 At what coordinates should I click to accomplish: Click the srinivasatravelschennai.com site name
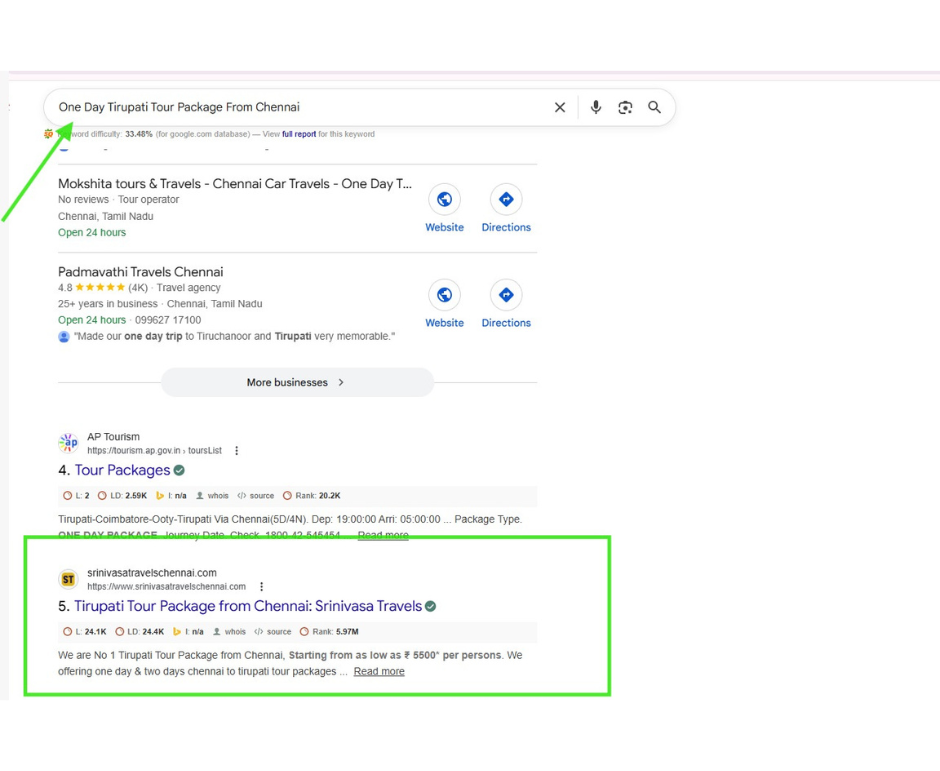(x=152, y=573)
